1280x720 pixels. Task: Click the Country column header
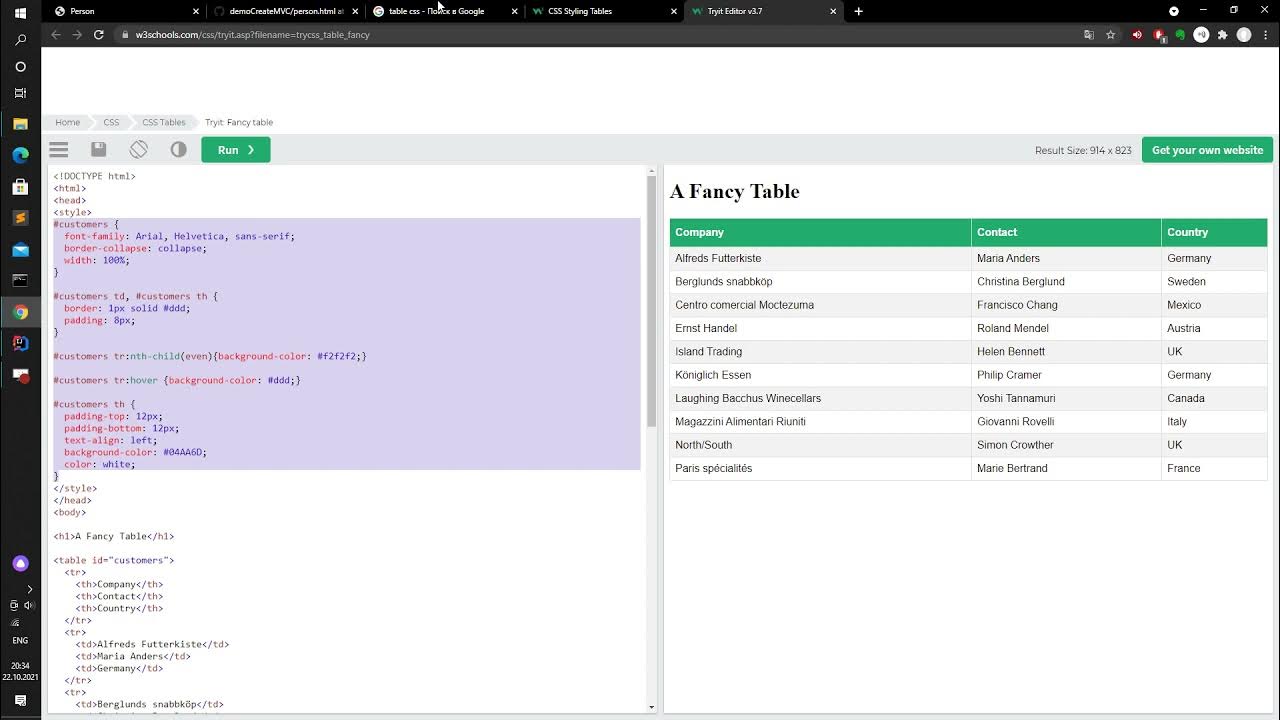click(x=1214, y=232)
